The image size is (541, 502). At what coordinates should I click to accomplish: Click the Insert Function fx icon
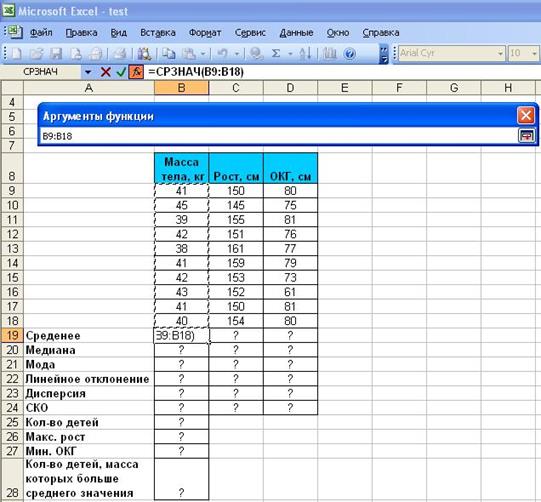coord(136,72)
